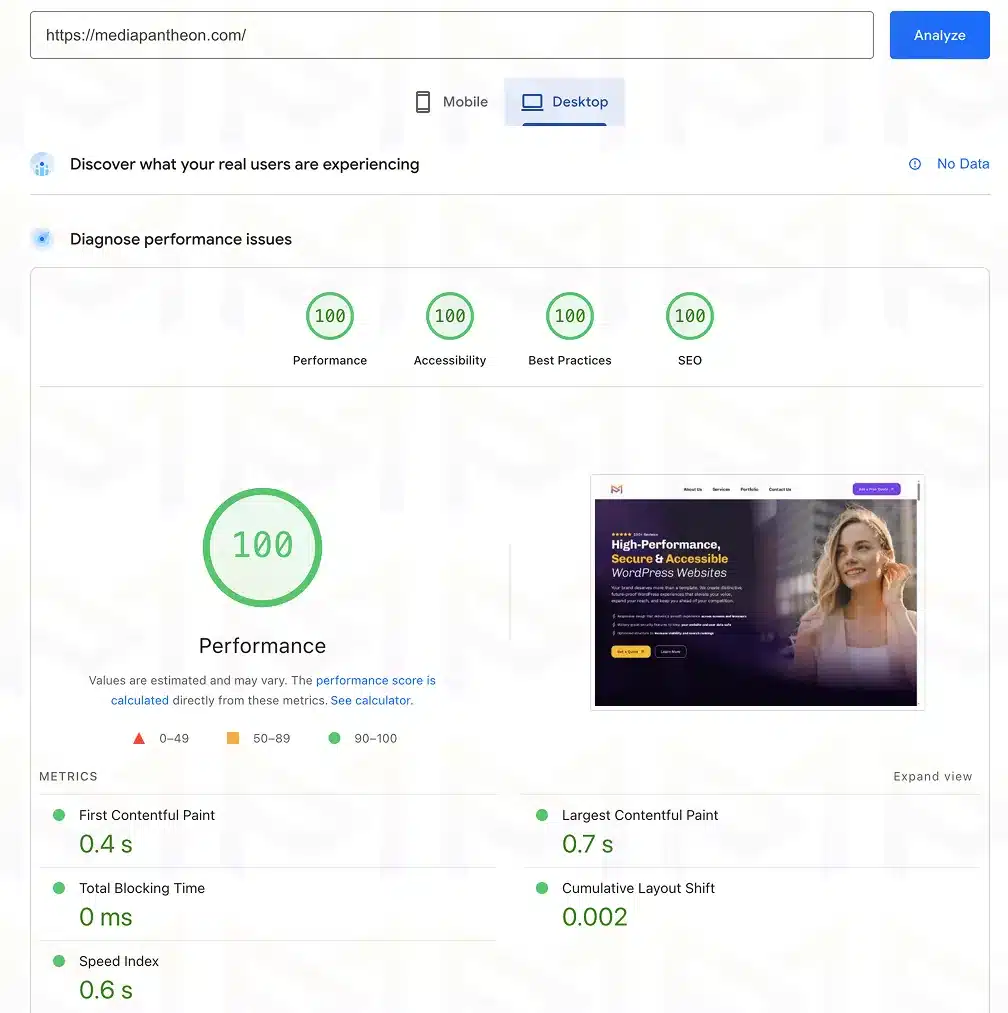Click the 0.7 s value
The image size is (1008, 1013).
point(587,844)
